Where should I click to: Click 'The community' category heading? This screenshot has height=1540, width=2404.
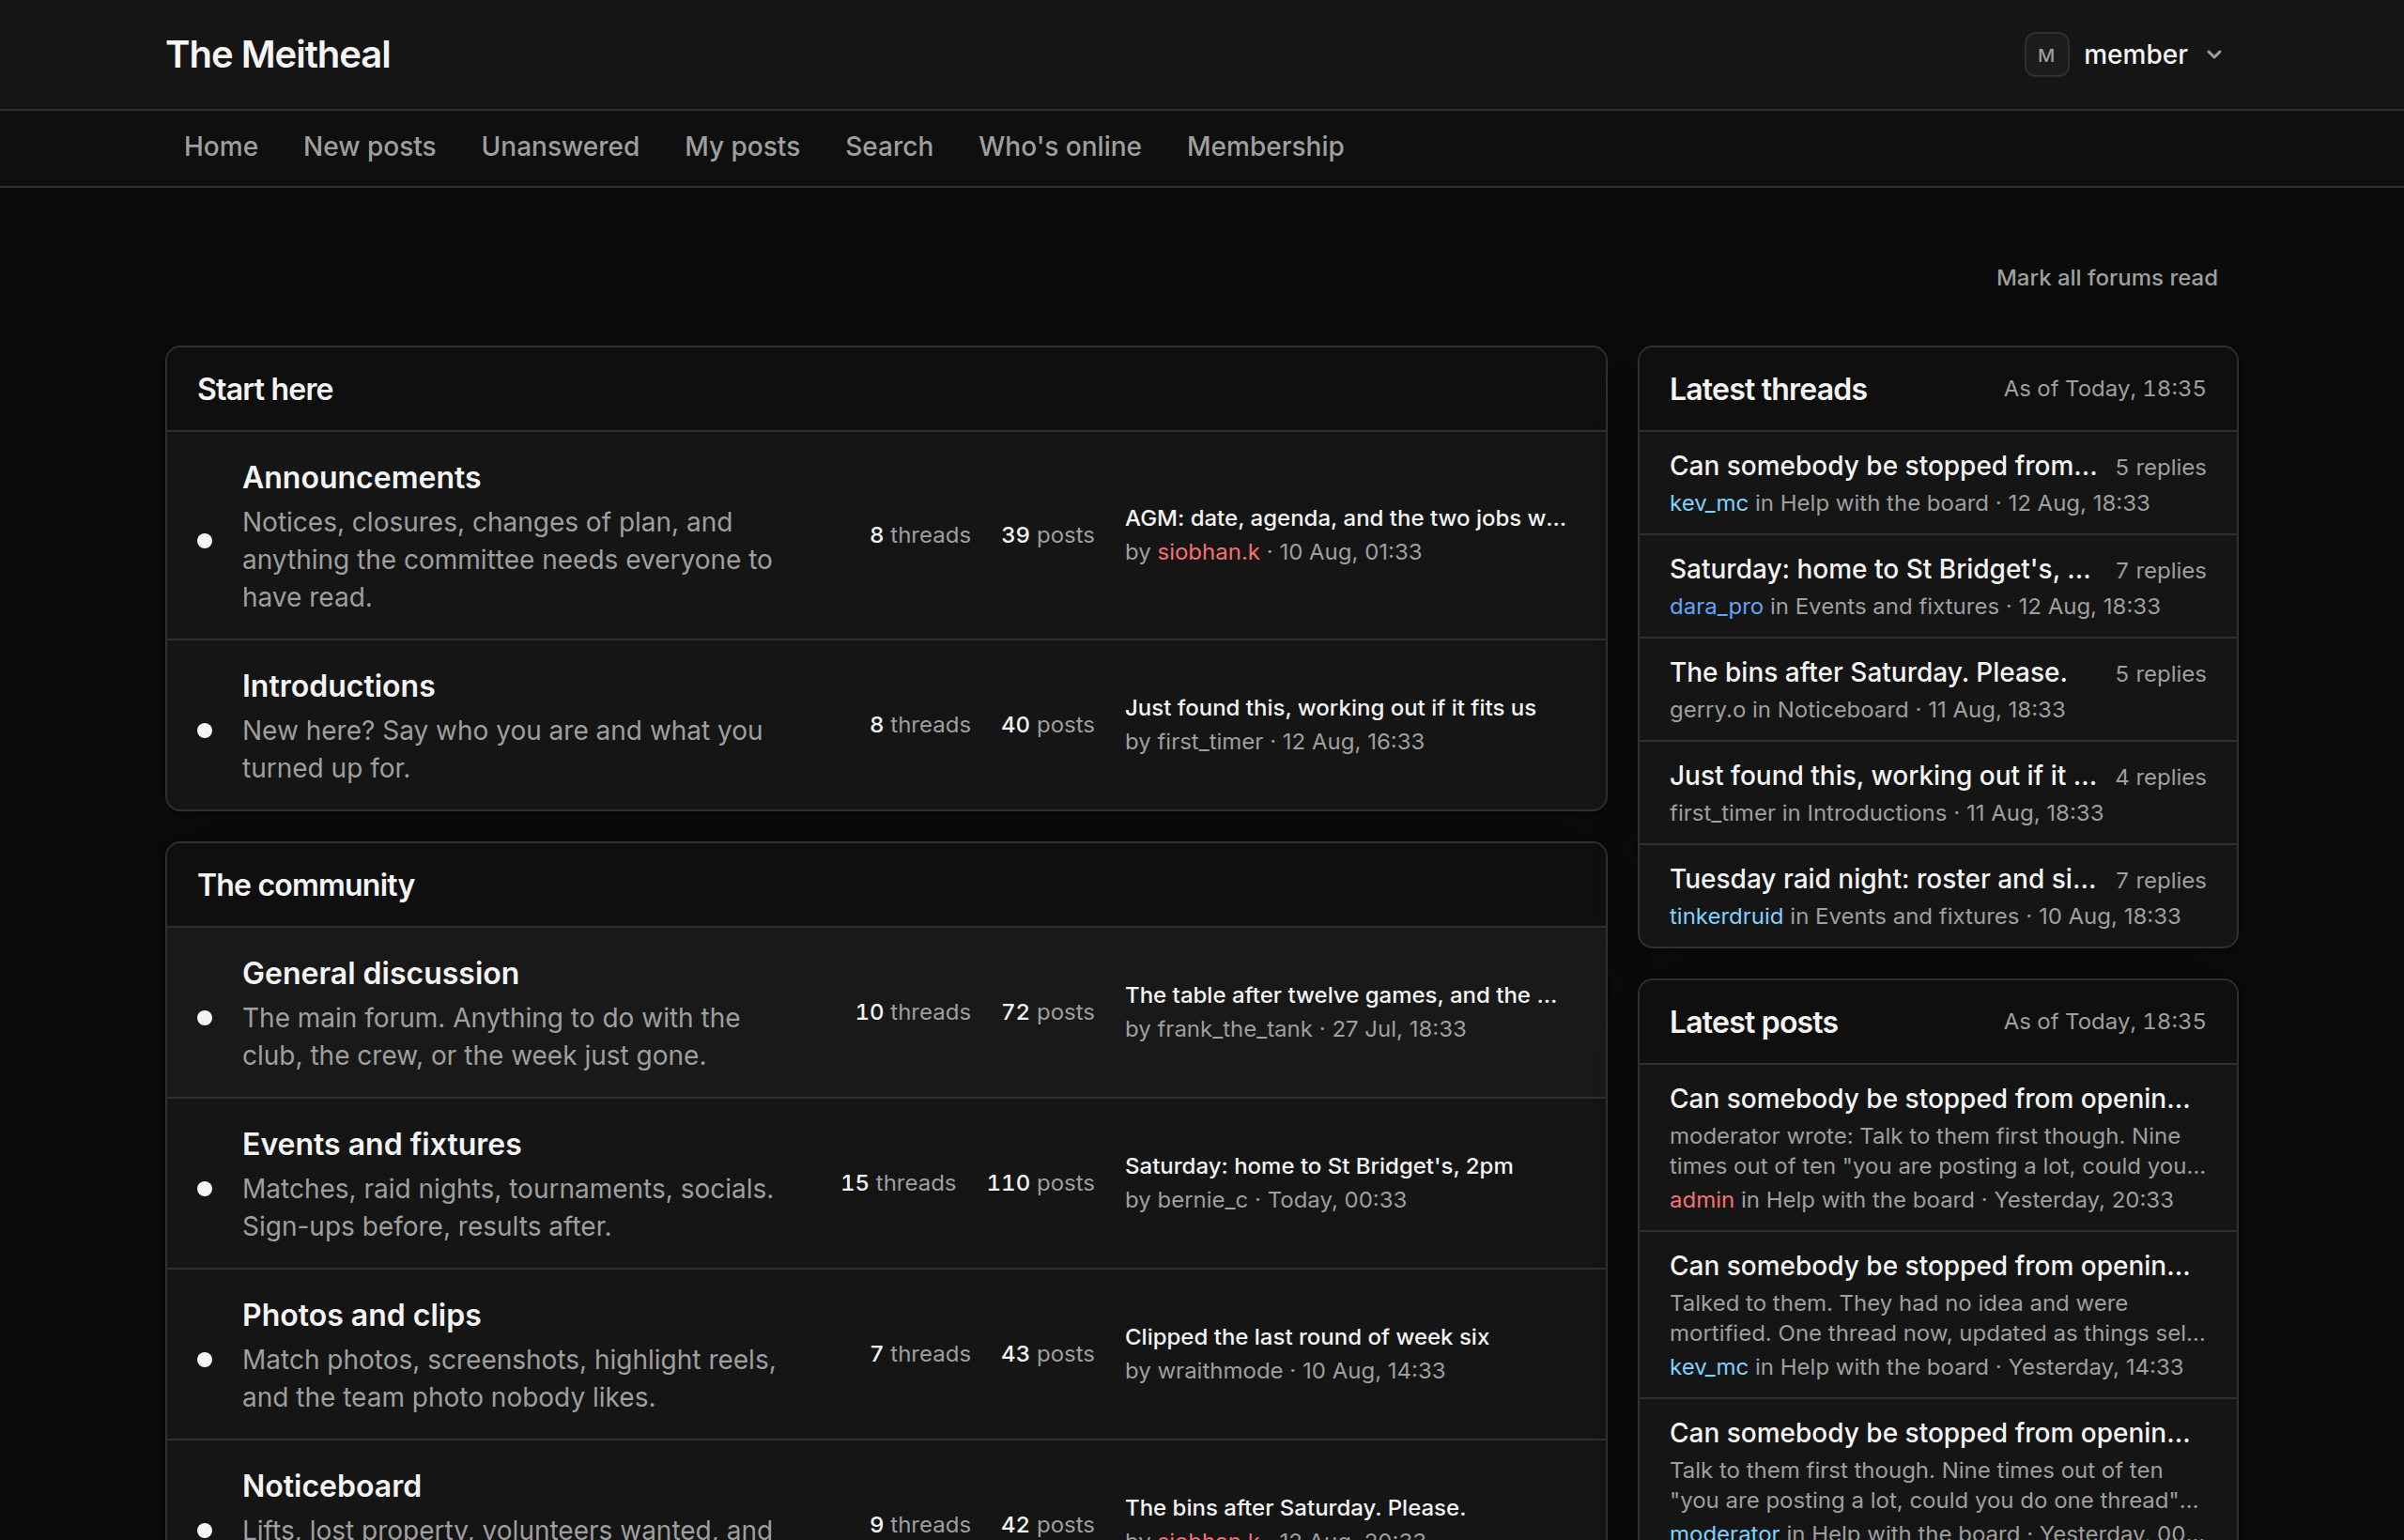pos(305,886)
